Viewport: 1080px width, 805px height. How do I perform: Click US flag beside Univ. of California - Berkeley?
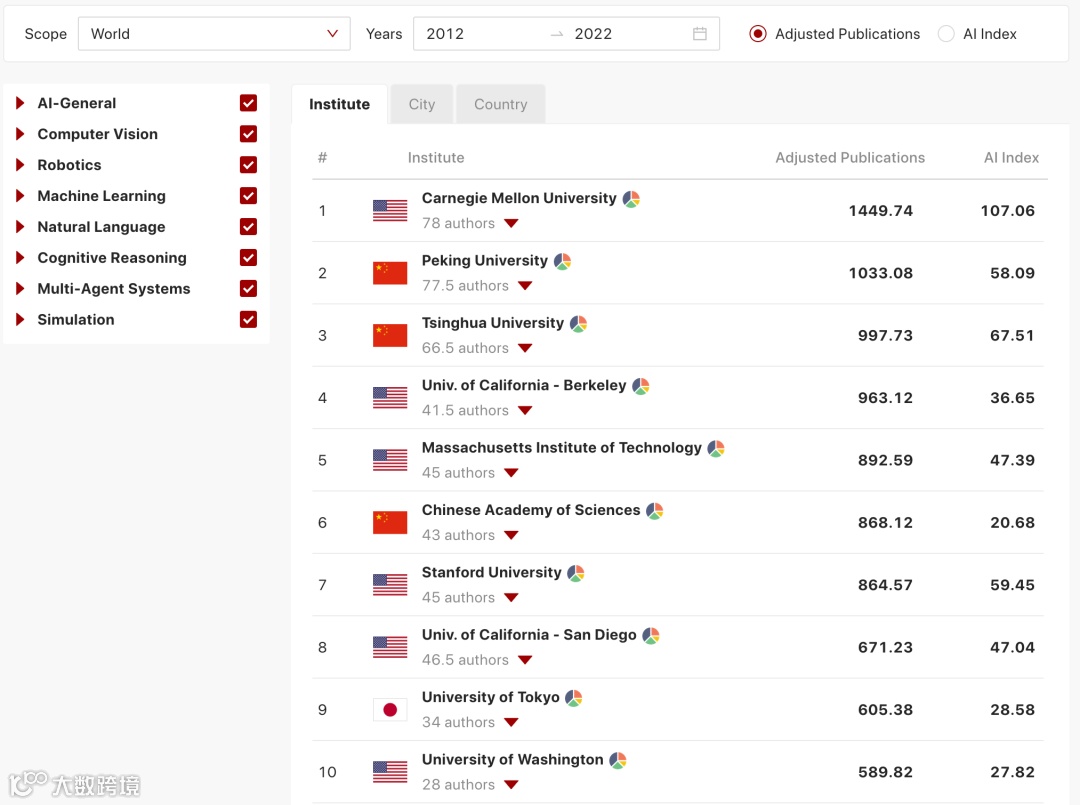click(390, 397)
